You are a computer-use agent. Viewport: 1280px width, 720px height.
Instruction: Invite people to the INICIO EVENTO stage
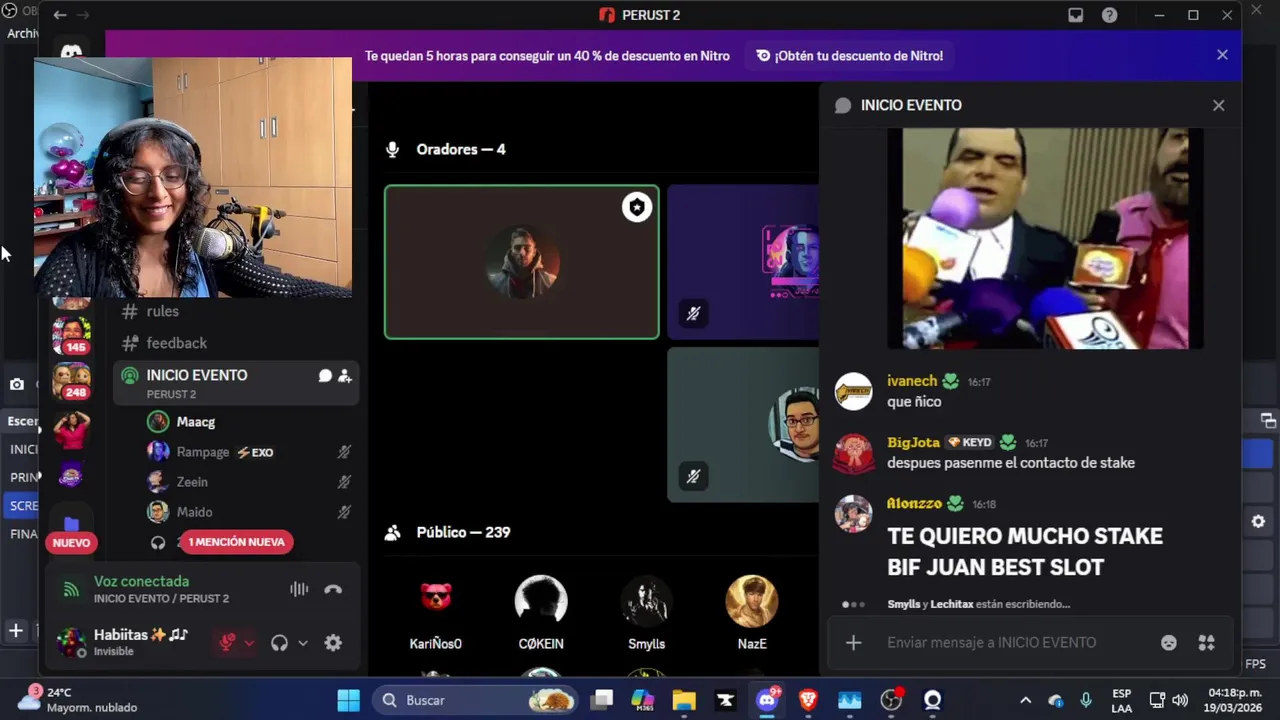tap(344, 376)
